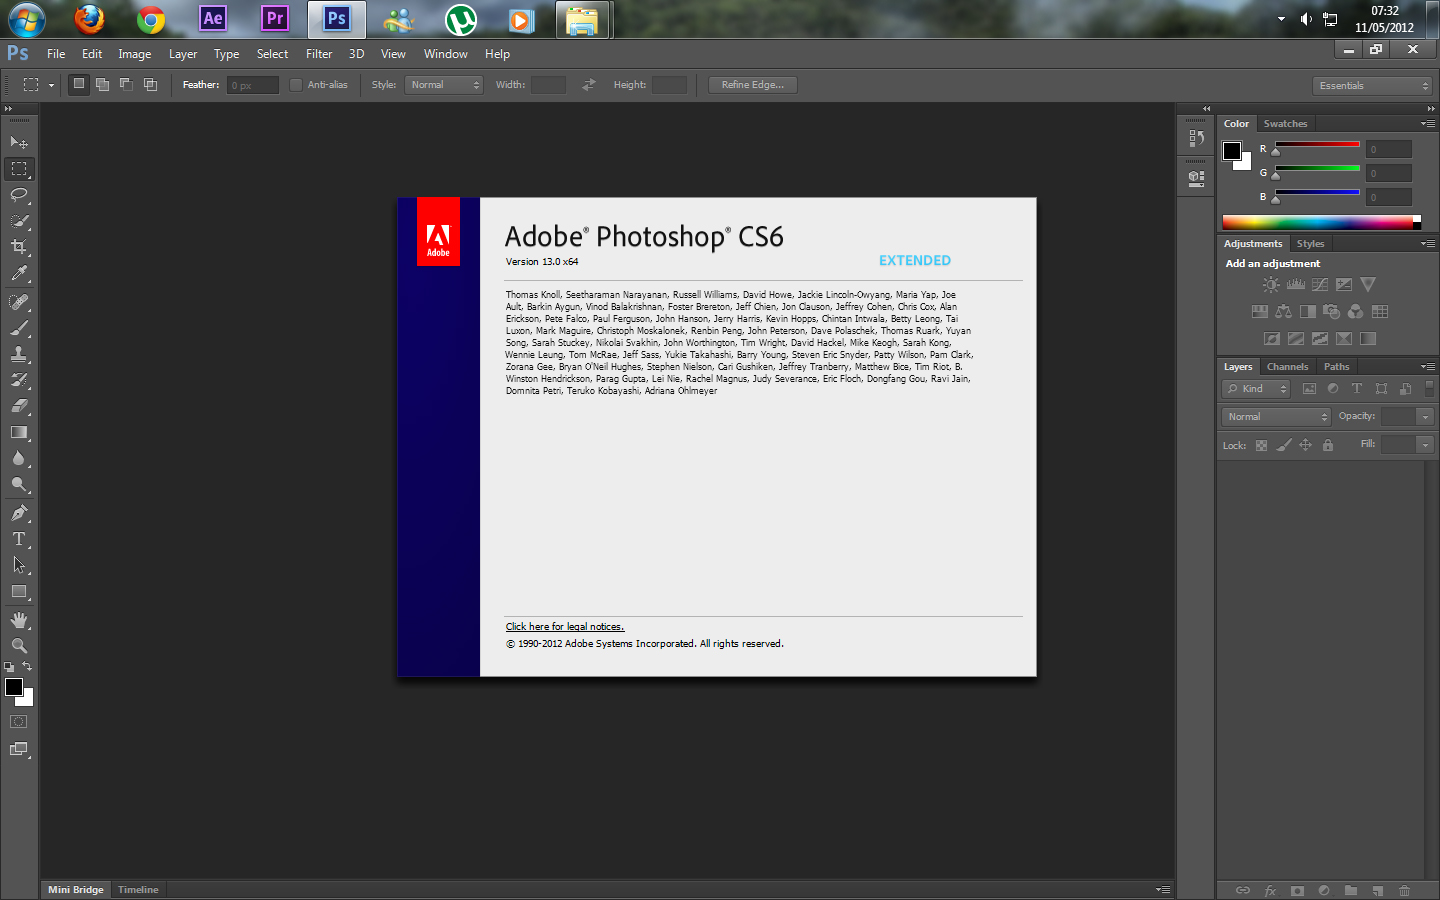Click the Refine Edge button

point(753,85)
